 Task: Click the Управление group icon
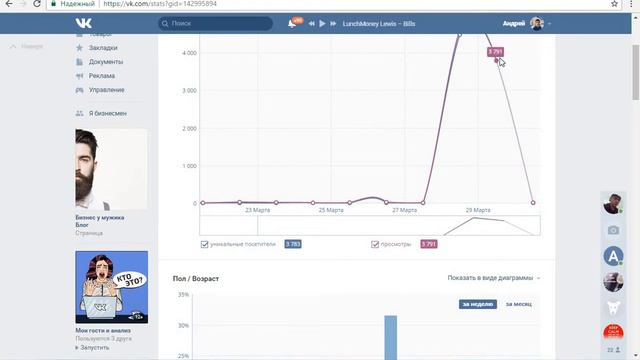(80, 90)
